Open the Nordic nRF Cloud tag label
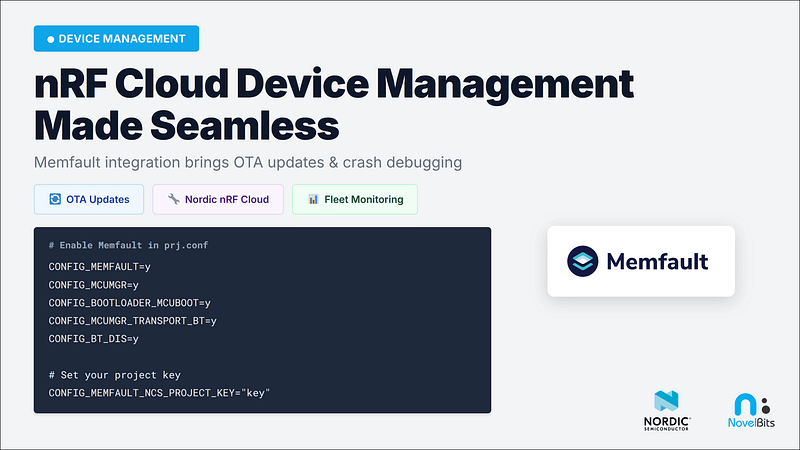This screenshot has width=800, height=450. (x=227, y=199)
